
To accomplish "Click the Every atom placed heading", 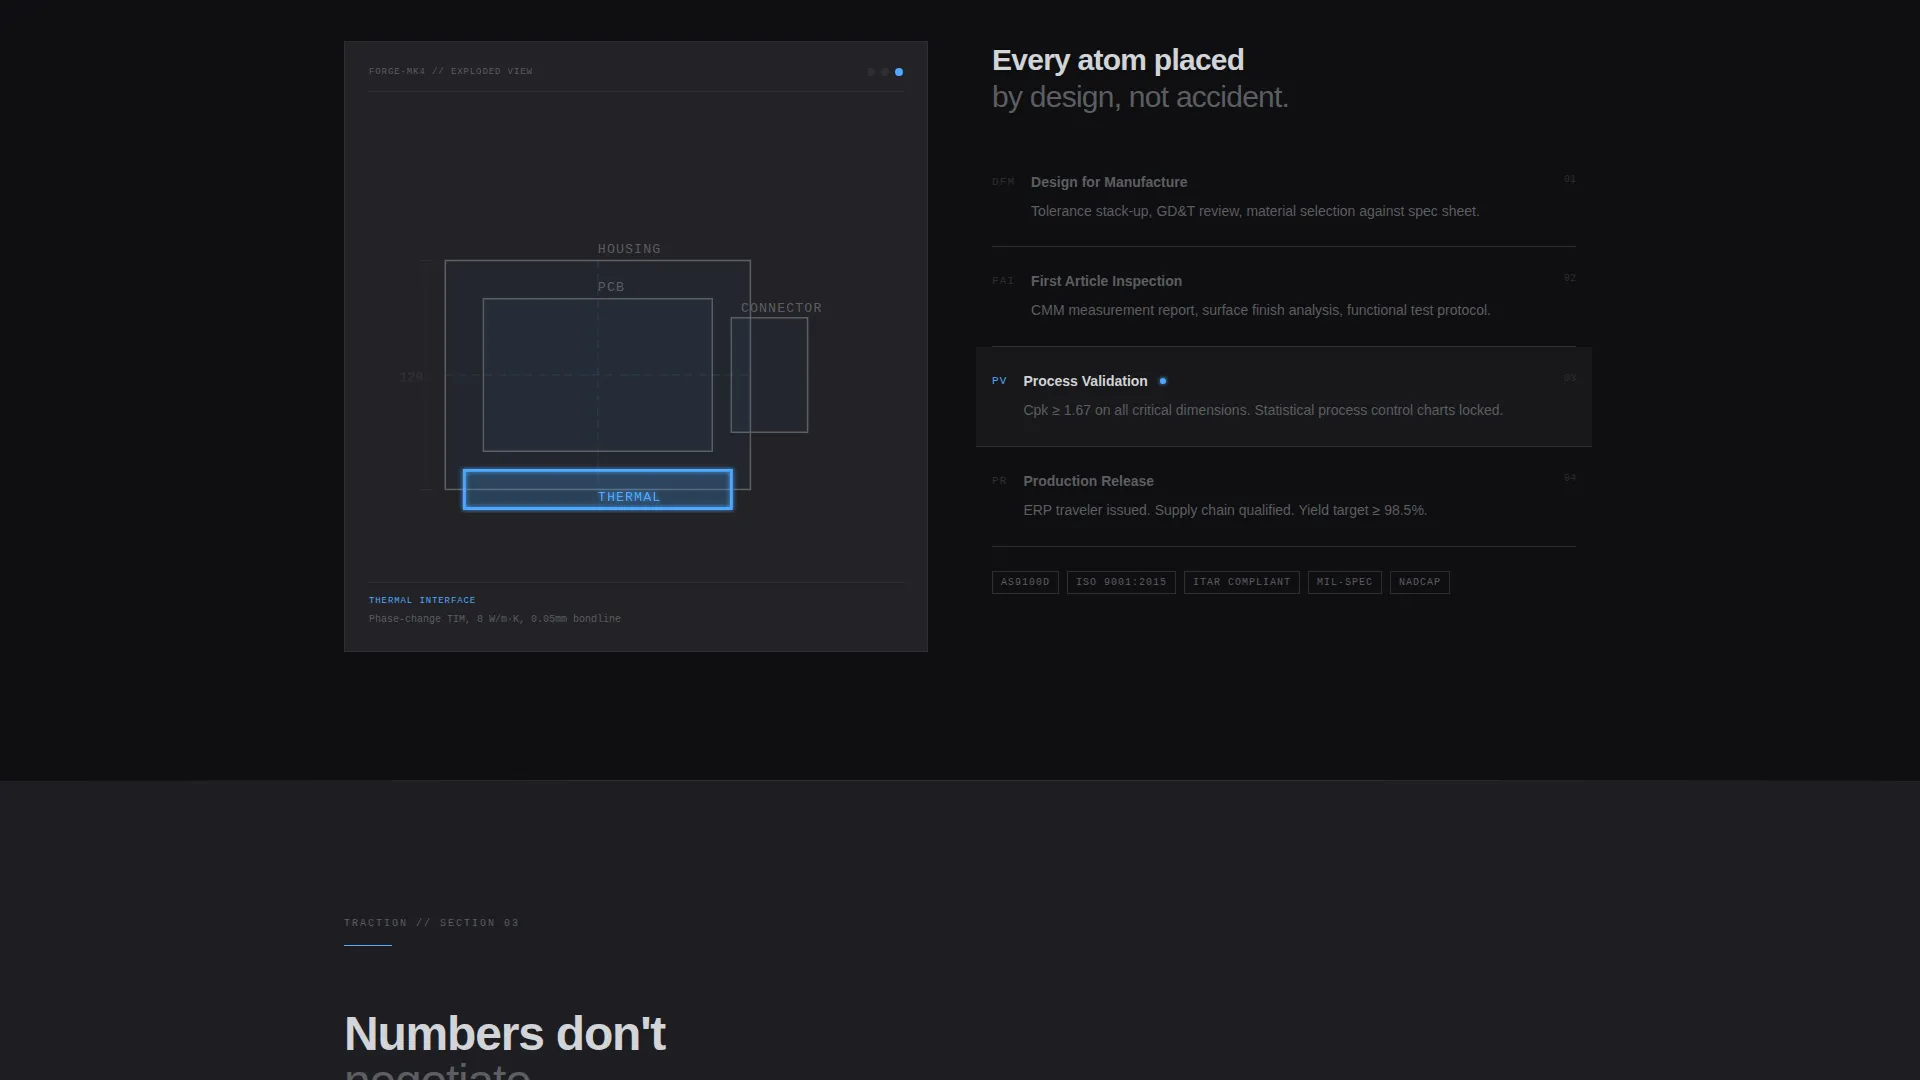I will (x=1118, y=60).
